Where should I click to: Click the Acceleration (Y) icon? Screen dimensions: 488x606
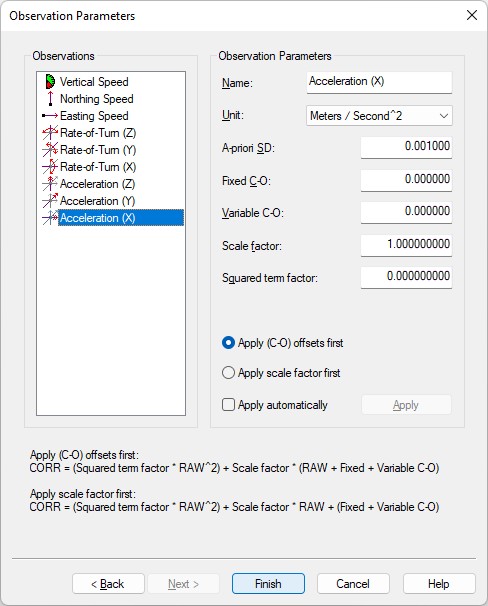tap(50, 201)
